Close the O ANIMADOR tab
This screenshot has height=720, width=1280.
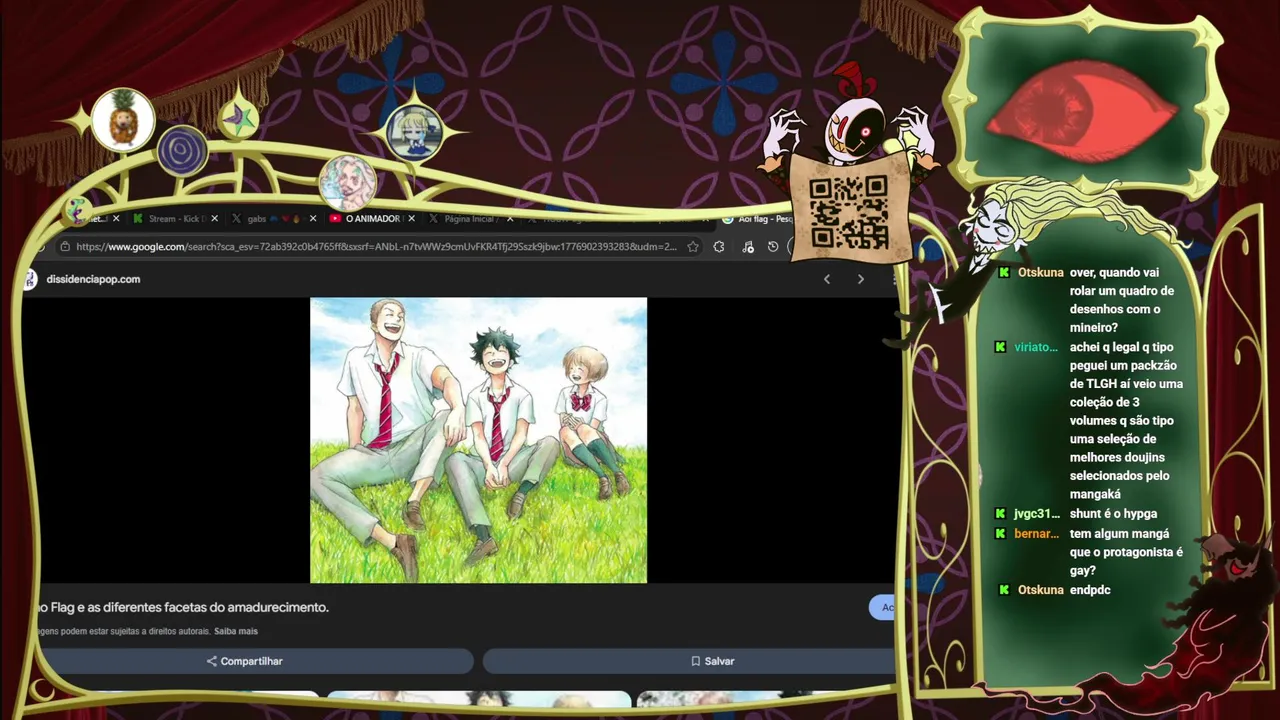[x=412, y=218]
